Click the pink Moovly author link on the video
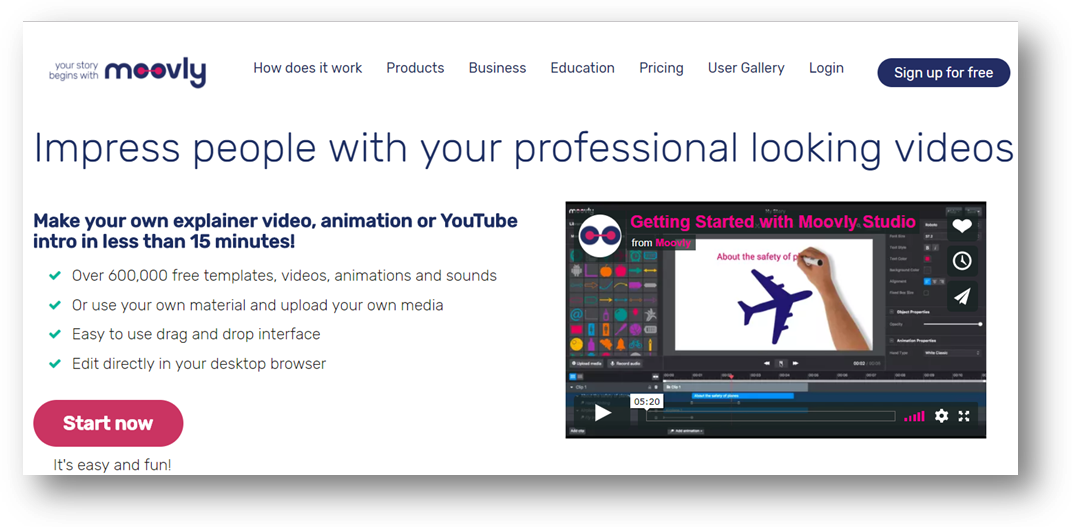The width and height of the screenshot is (1072, 527). pos(673,243)
